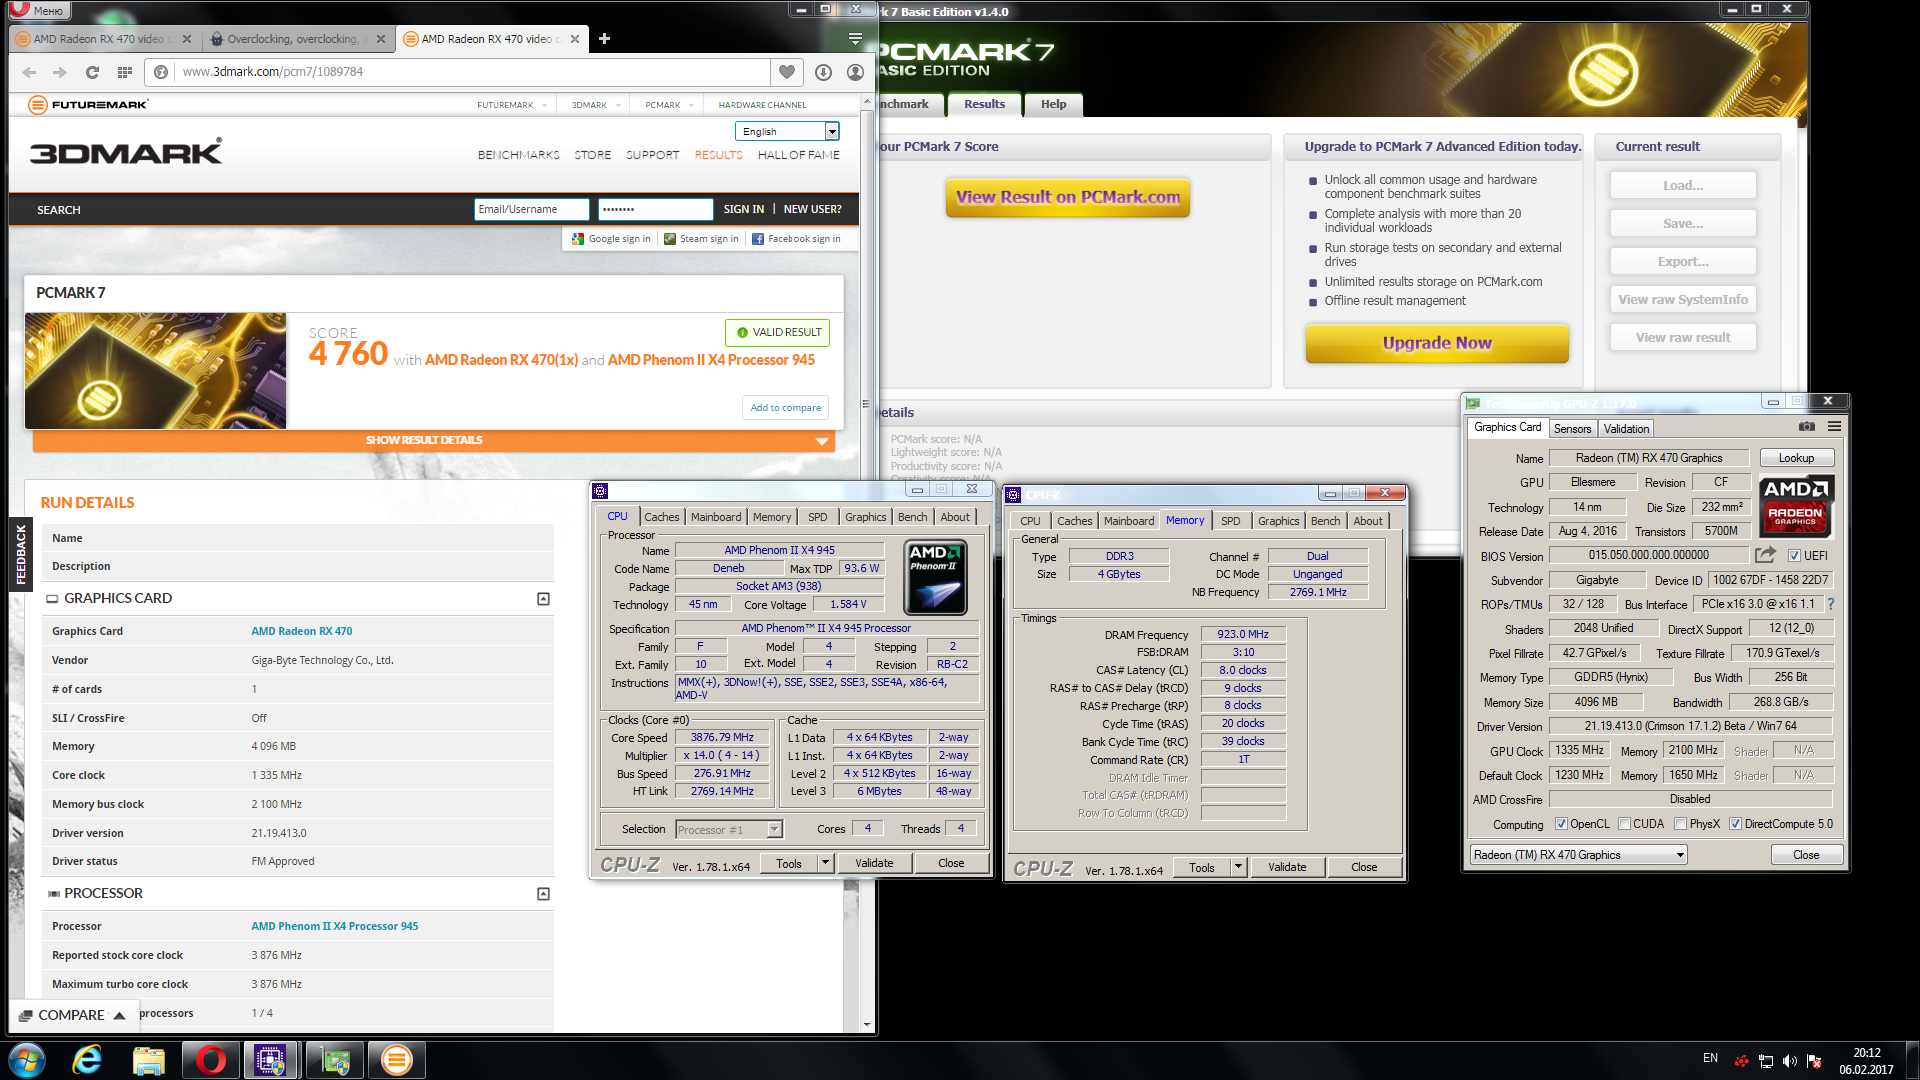
Task: Click the browser forward arrow
Action: (x=60, y=72)
